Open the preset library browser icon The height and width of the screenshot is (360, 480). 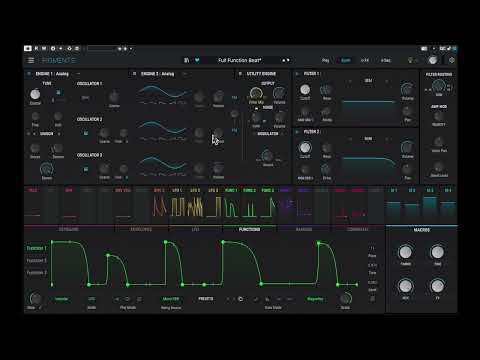tap(187, 60)
